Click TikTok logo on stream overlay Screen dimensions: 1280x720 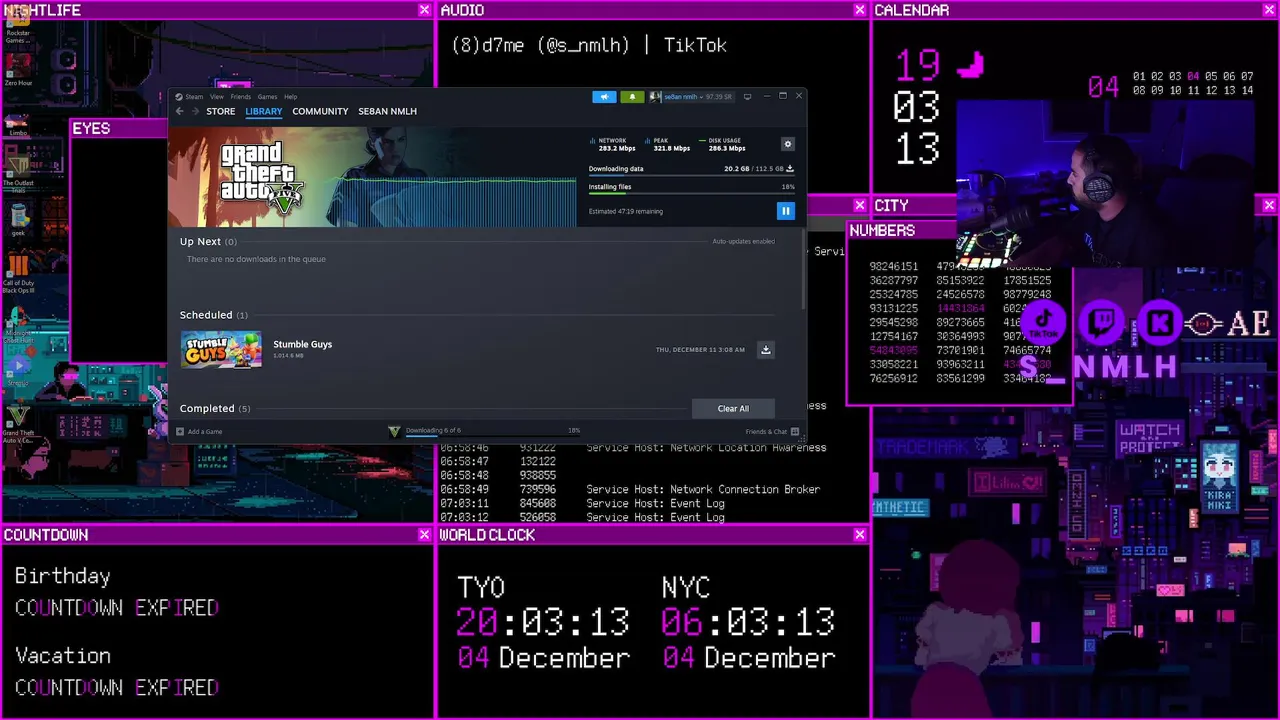click(x=1044, y=323)
